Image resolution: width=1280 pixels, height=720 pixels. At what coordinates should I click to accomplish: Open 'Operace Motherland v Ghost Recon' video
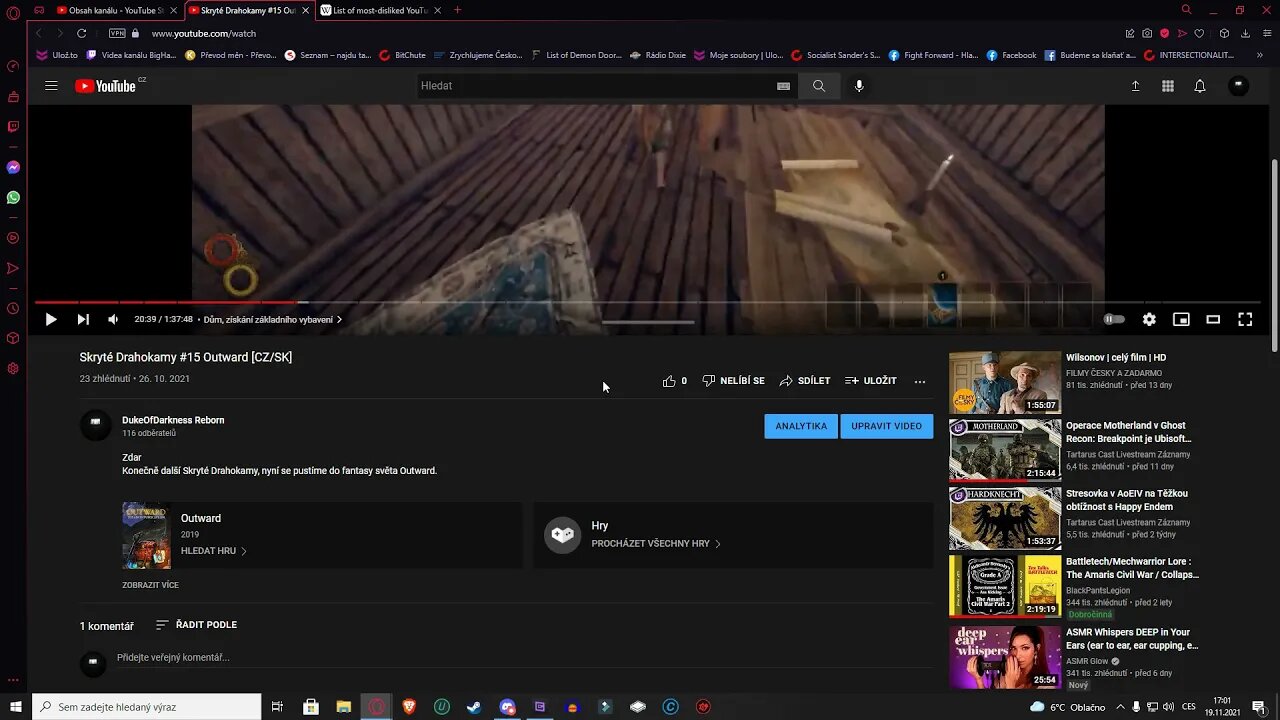[1129, 432]
